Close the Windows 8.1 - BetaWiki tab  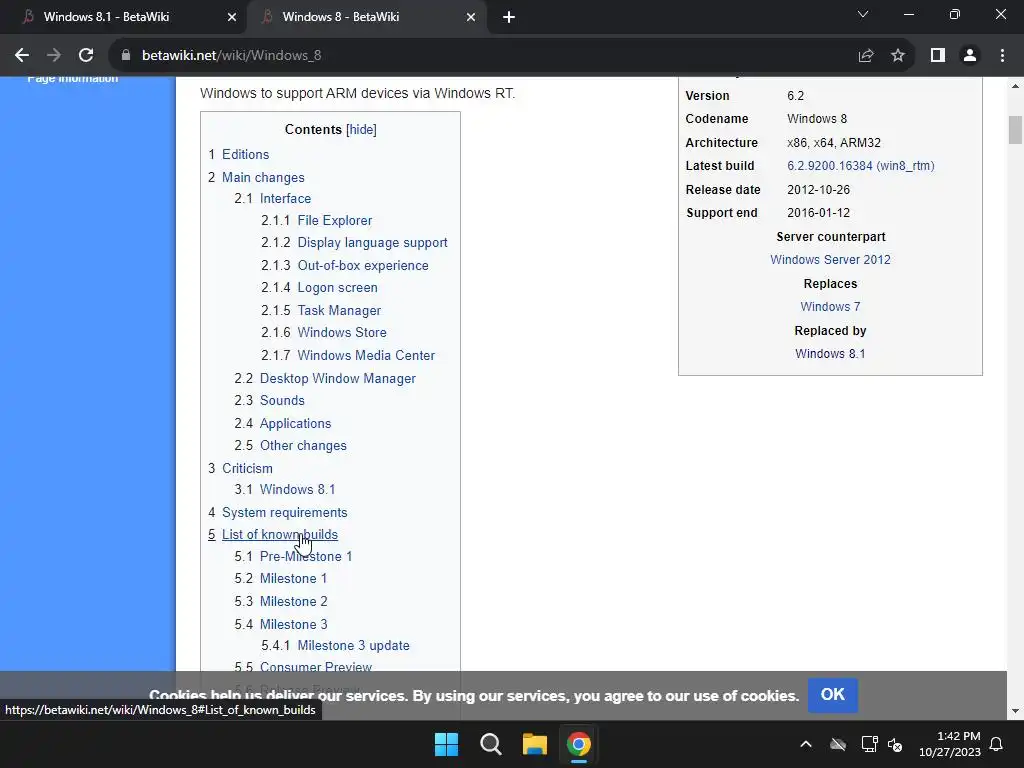click(232, 17)
